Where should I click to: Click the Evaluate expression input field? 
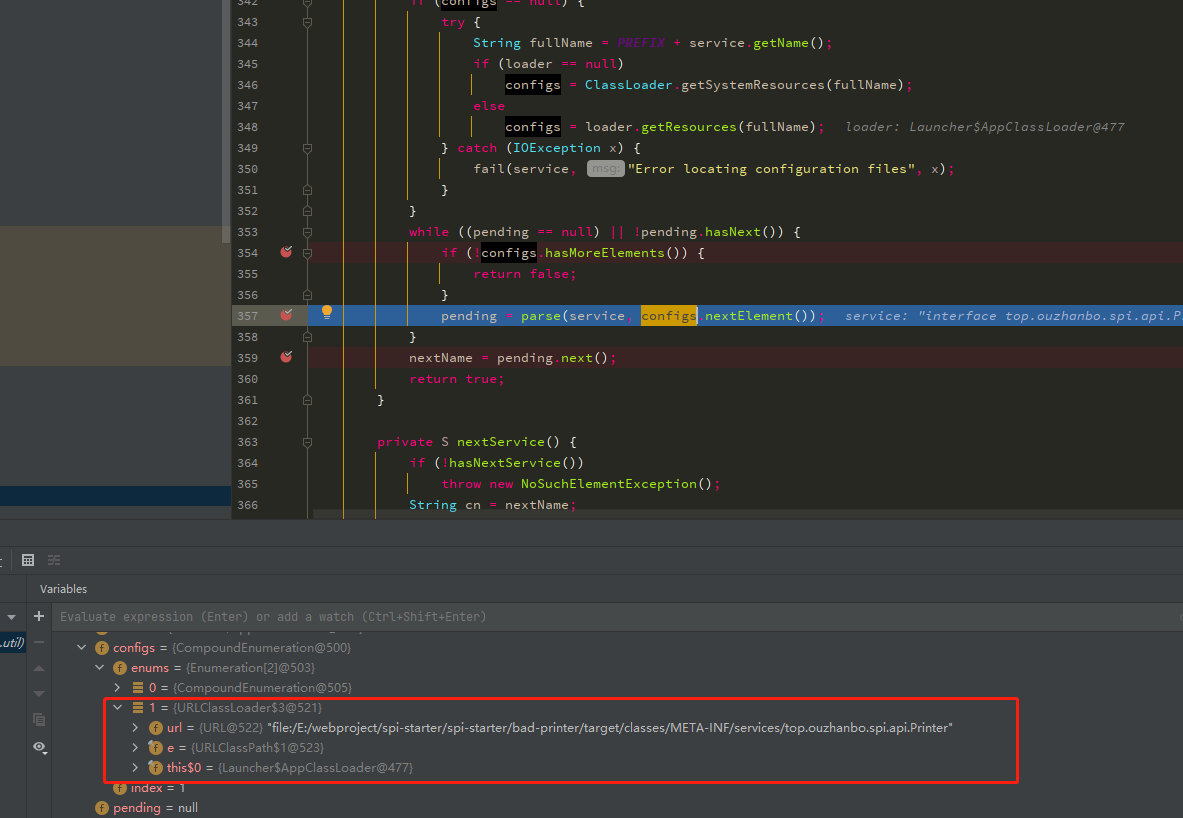[615, 617]
